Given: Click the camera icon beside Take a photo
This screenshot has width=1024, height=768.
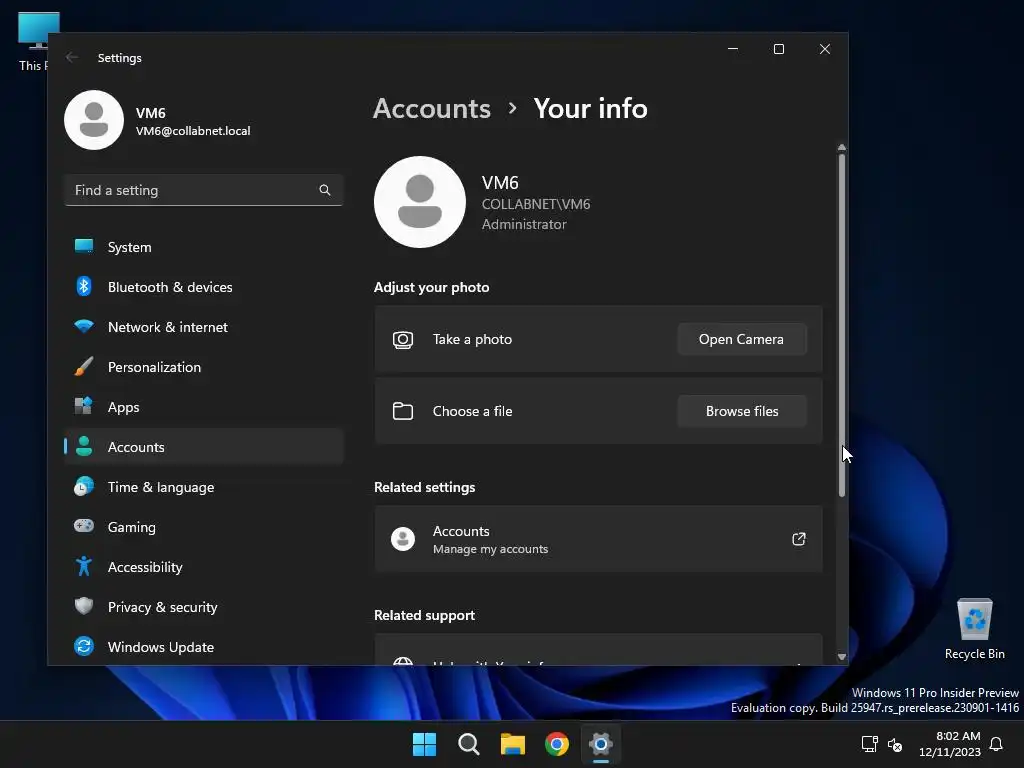Looking at the screenshot, I should coord(403,340).
